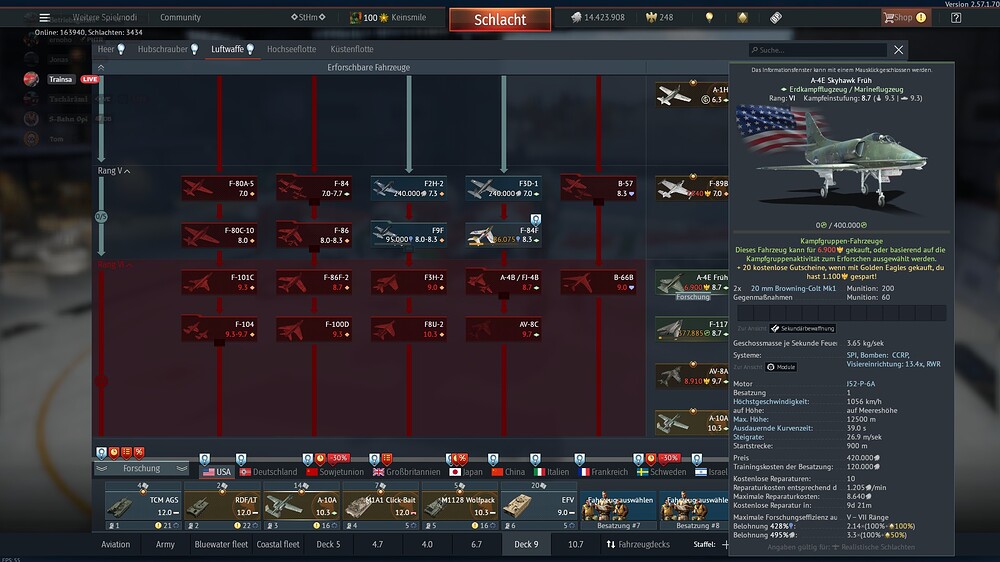The image size is (1000, 562).
Task: Open Sekundärbewaffnung in info panel
Action: 802,329
